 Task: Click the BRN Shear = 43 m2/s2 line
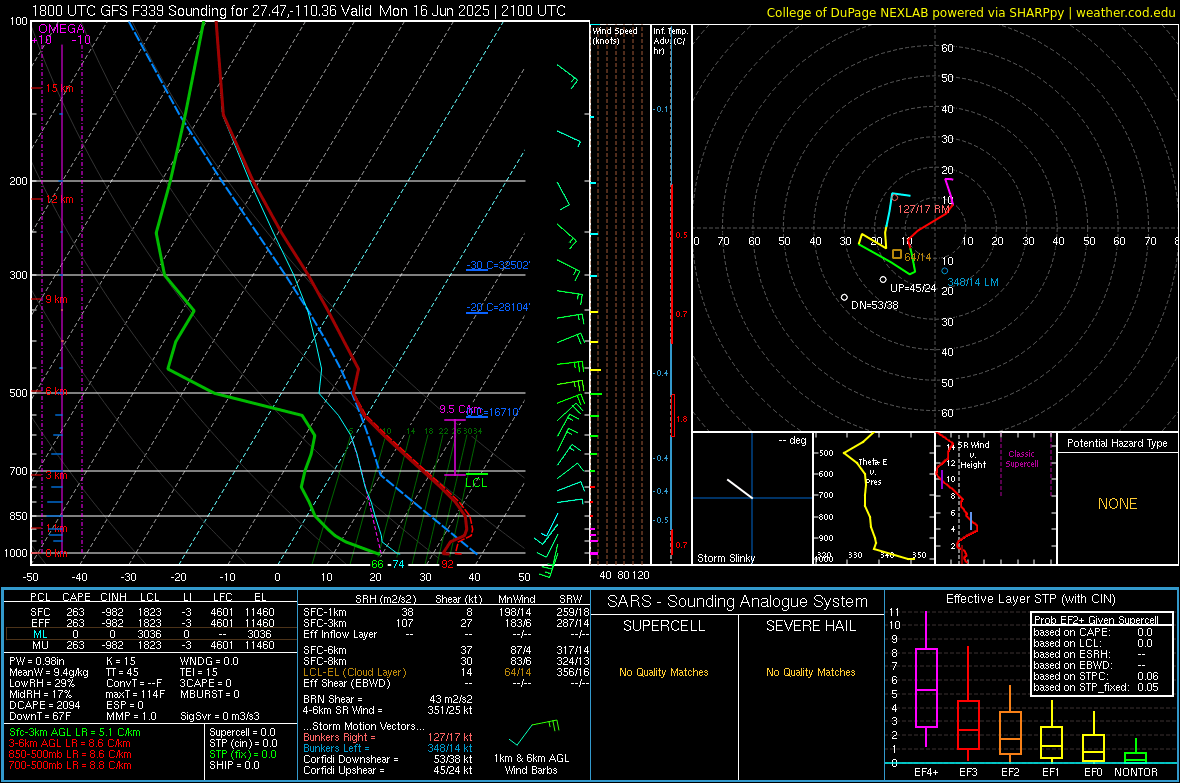pyautogui.click(x=388, y=699)
